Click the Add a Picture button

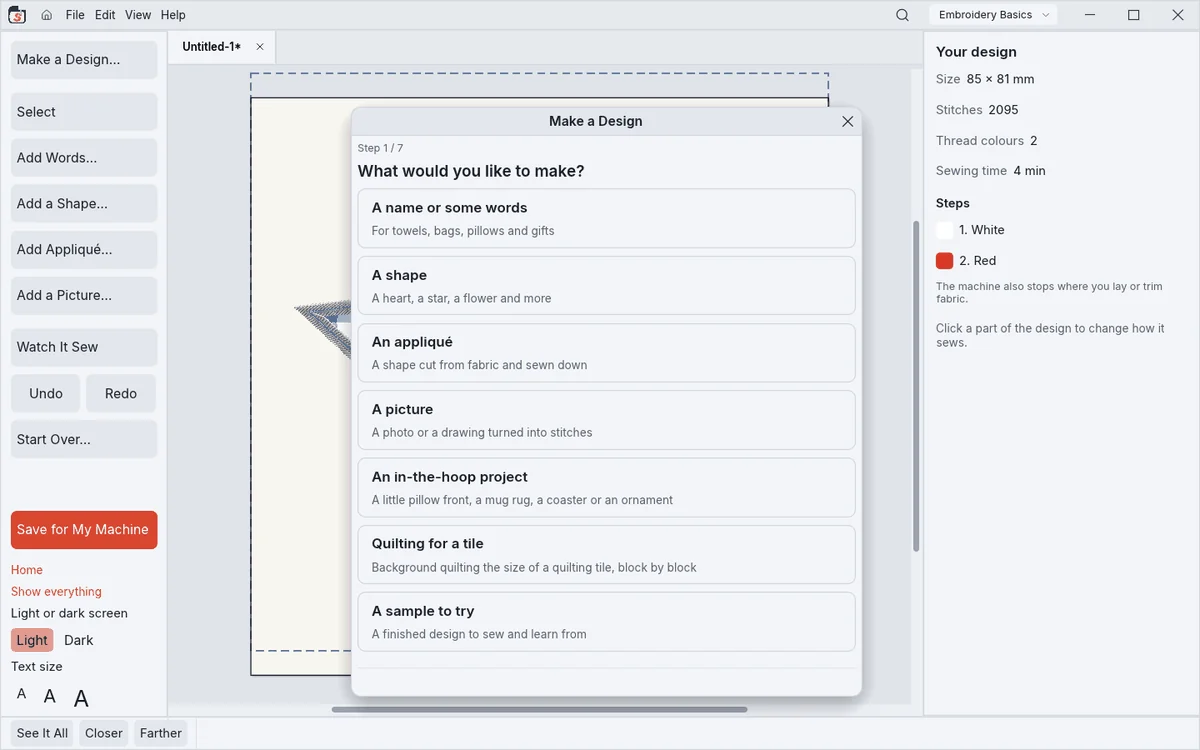84,296
